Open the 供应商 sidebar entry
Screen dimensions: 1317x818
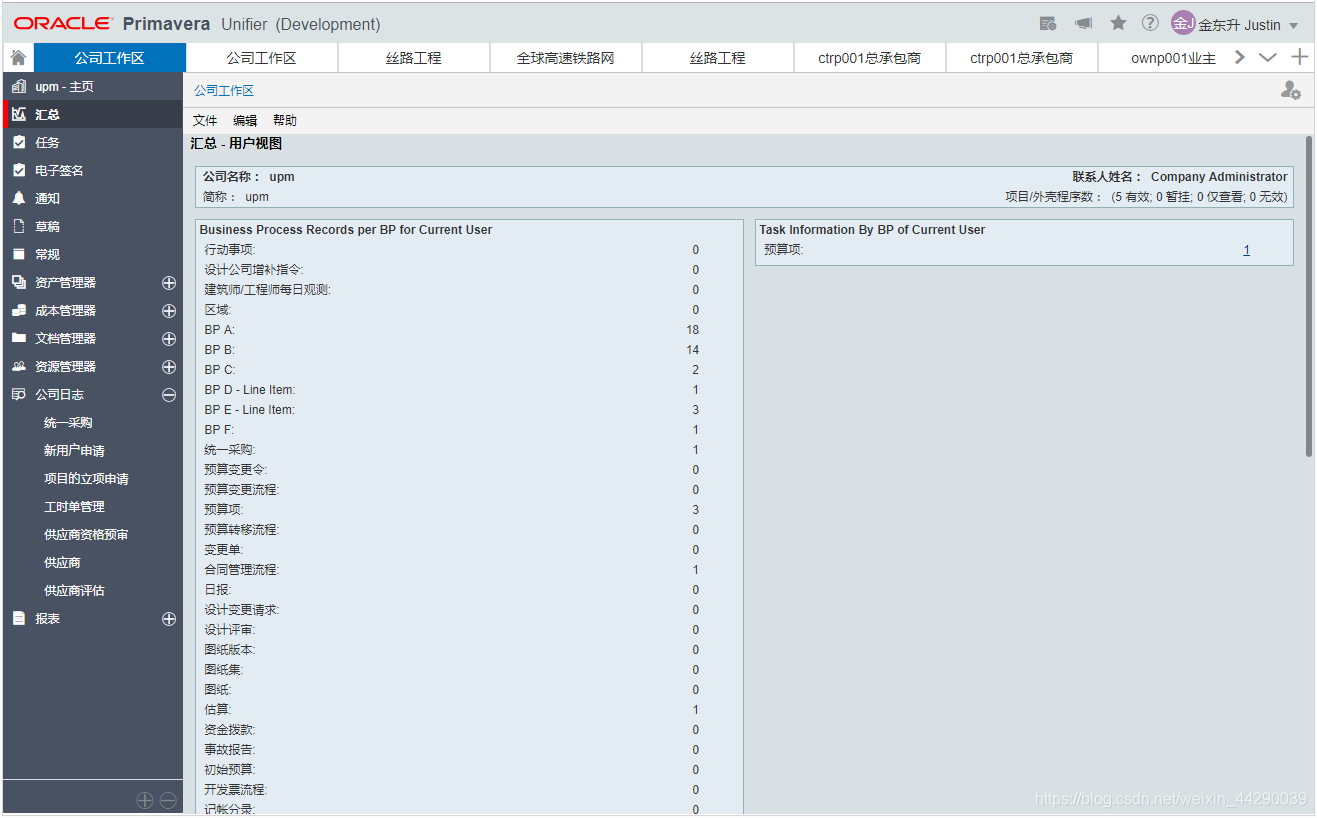(62, 563)
